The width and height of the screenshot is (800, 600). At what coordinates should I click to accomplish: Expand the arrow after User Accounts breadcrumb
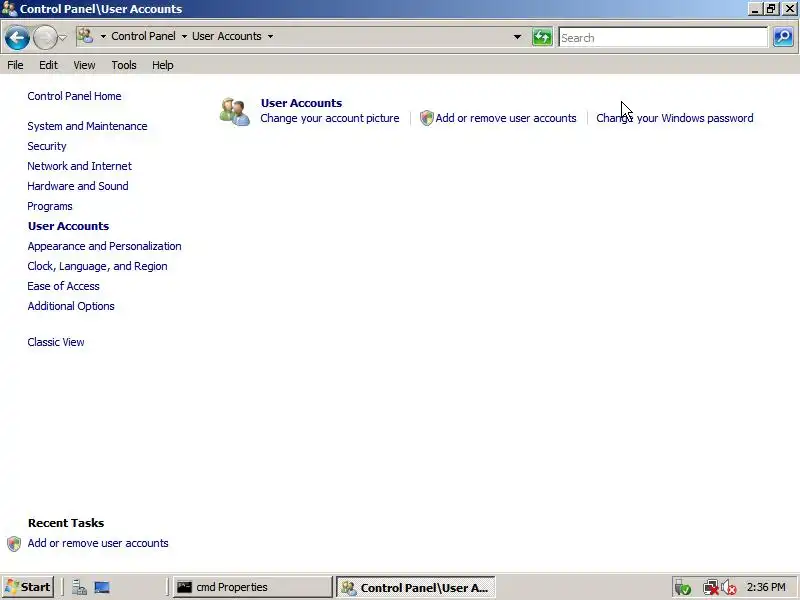tap(270, 37)
